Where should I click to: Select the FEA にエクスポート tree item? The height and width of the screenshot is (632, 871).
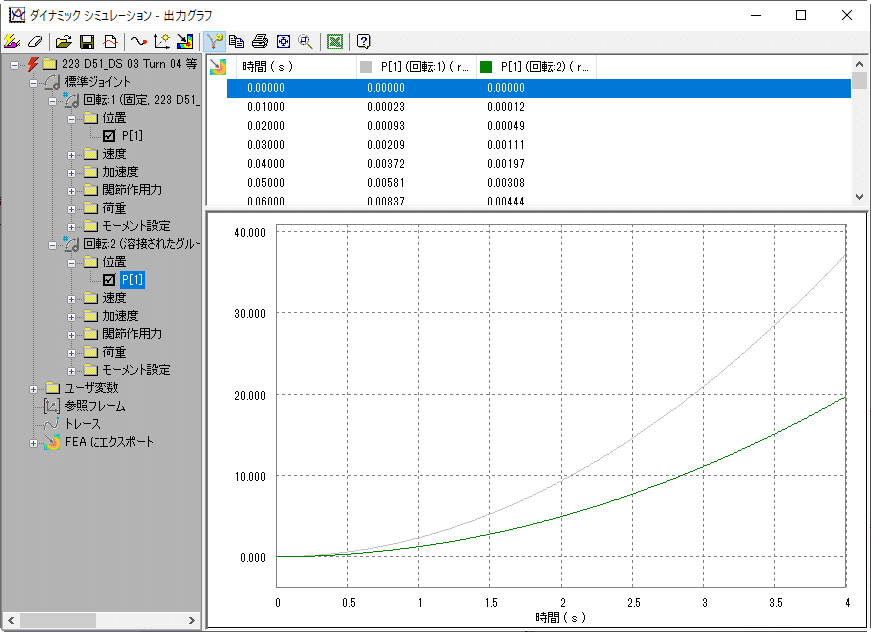(109, 442)
